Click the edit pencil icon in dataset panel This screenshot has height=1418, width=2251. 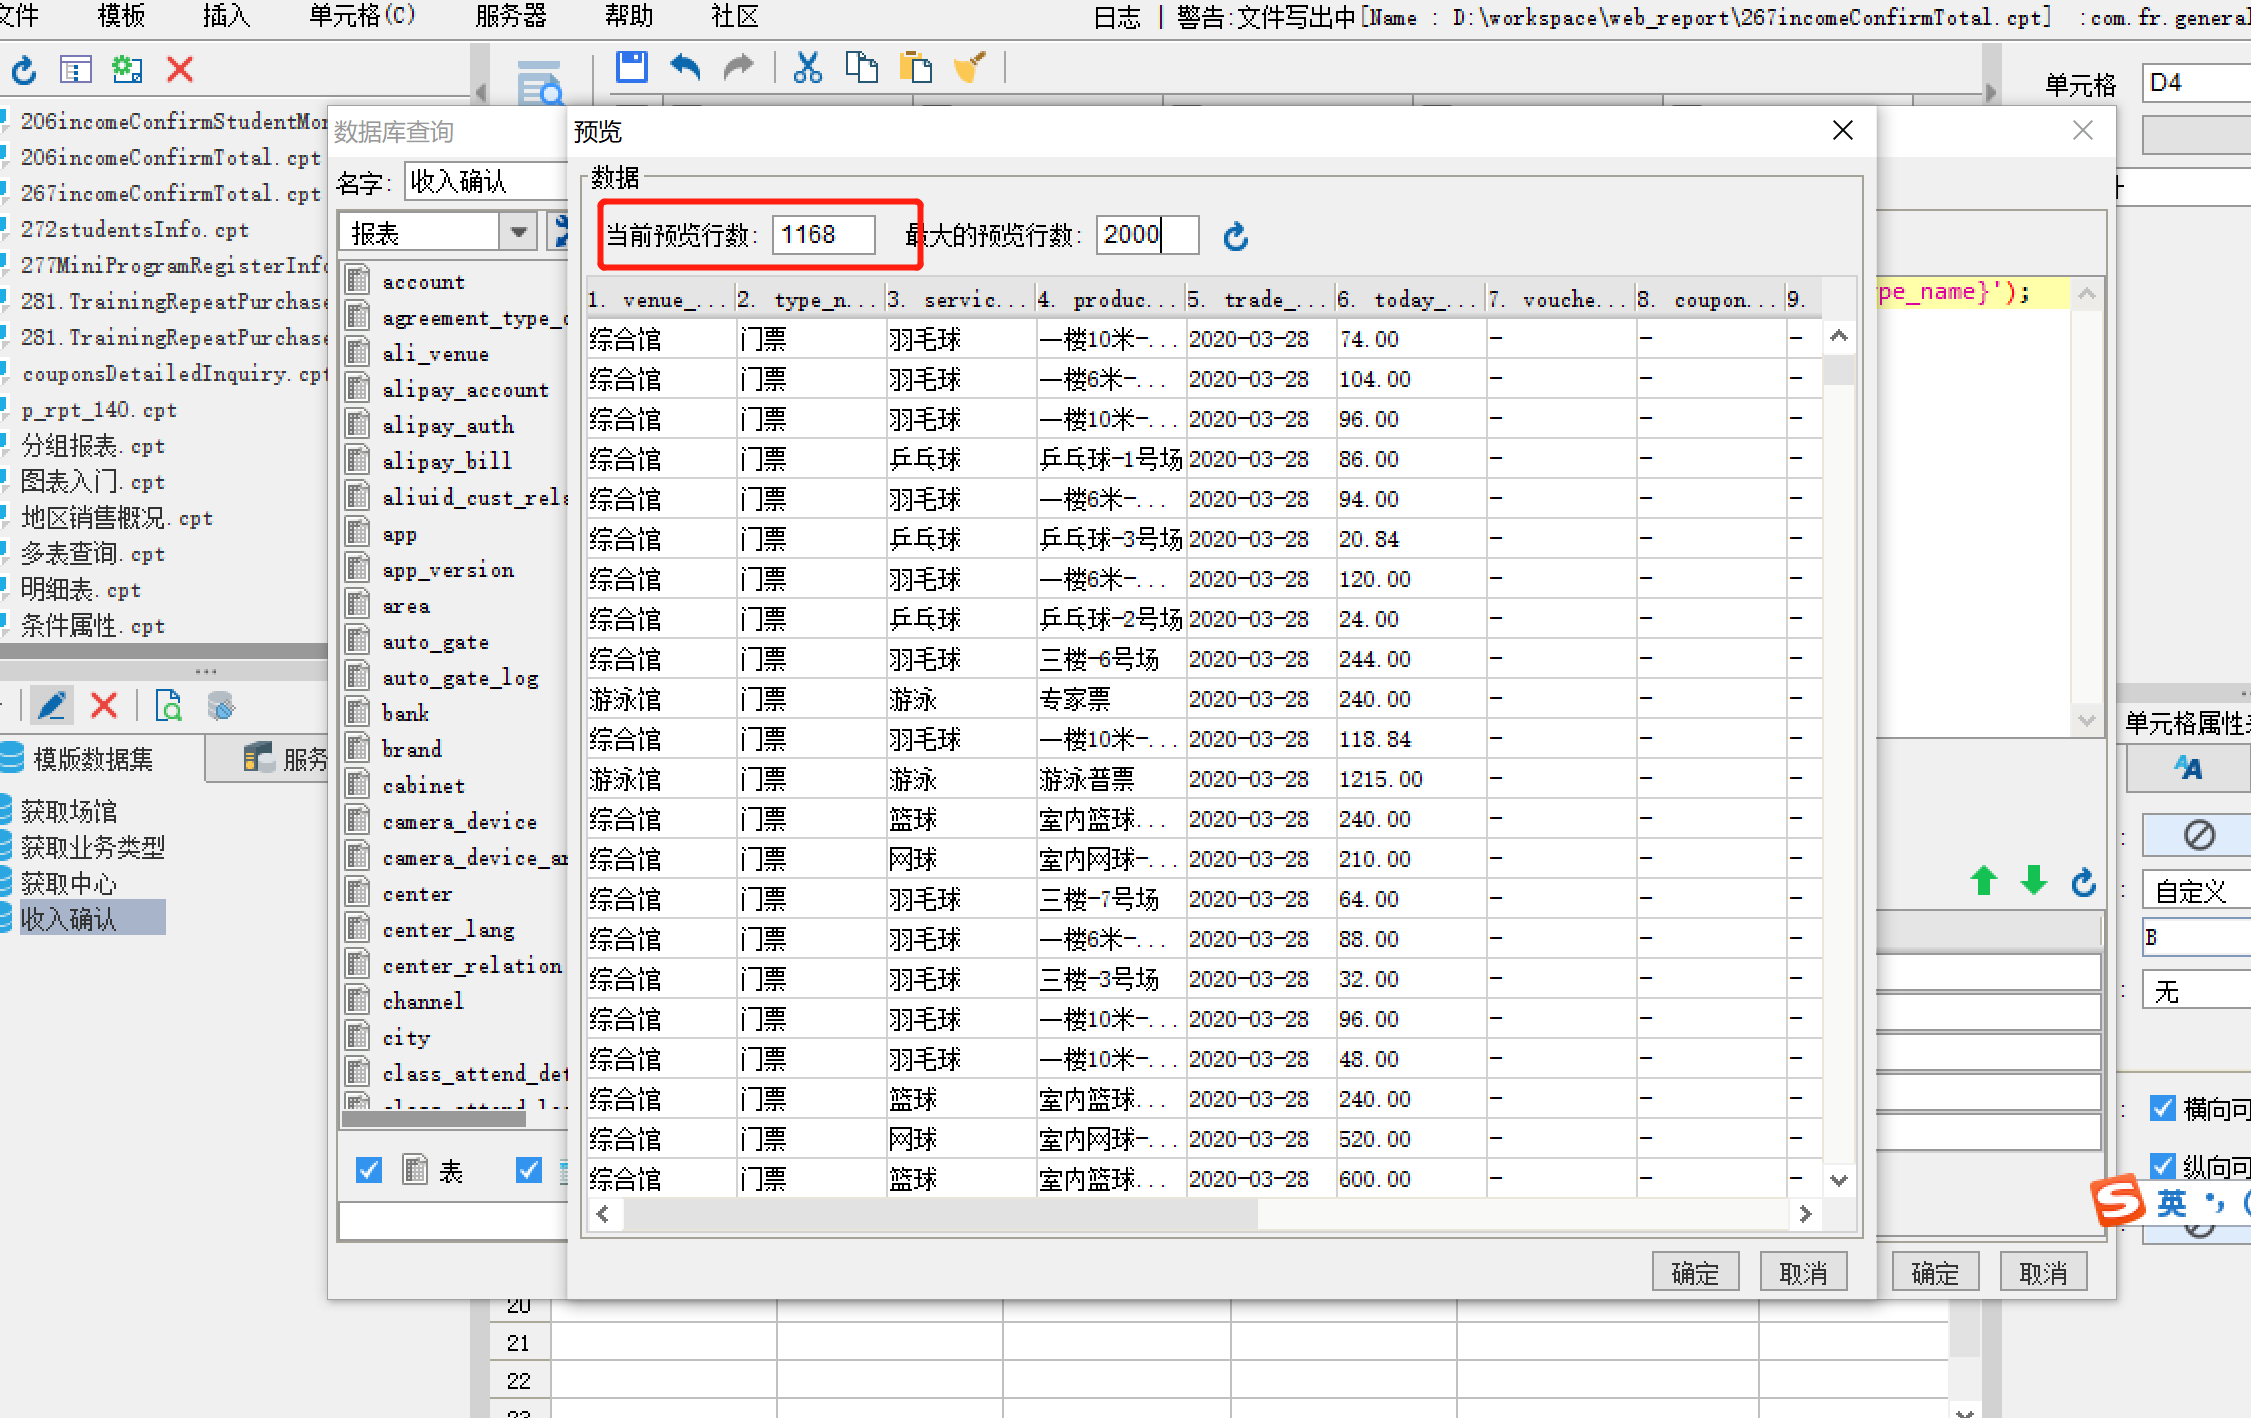click(51, 706)
